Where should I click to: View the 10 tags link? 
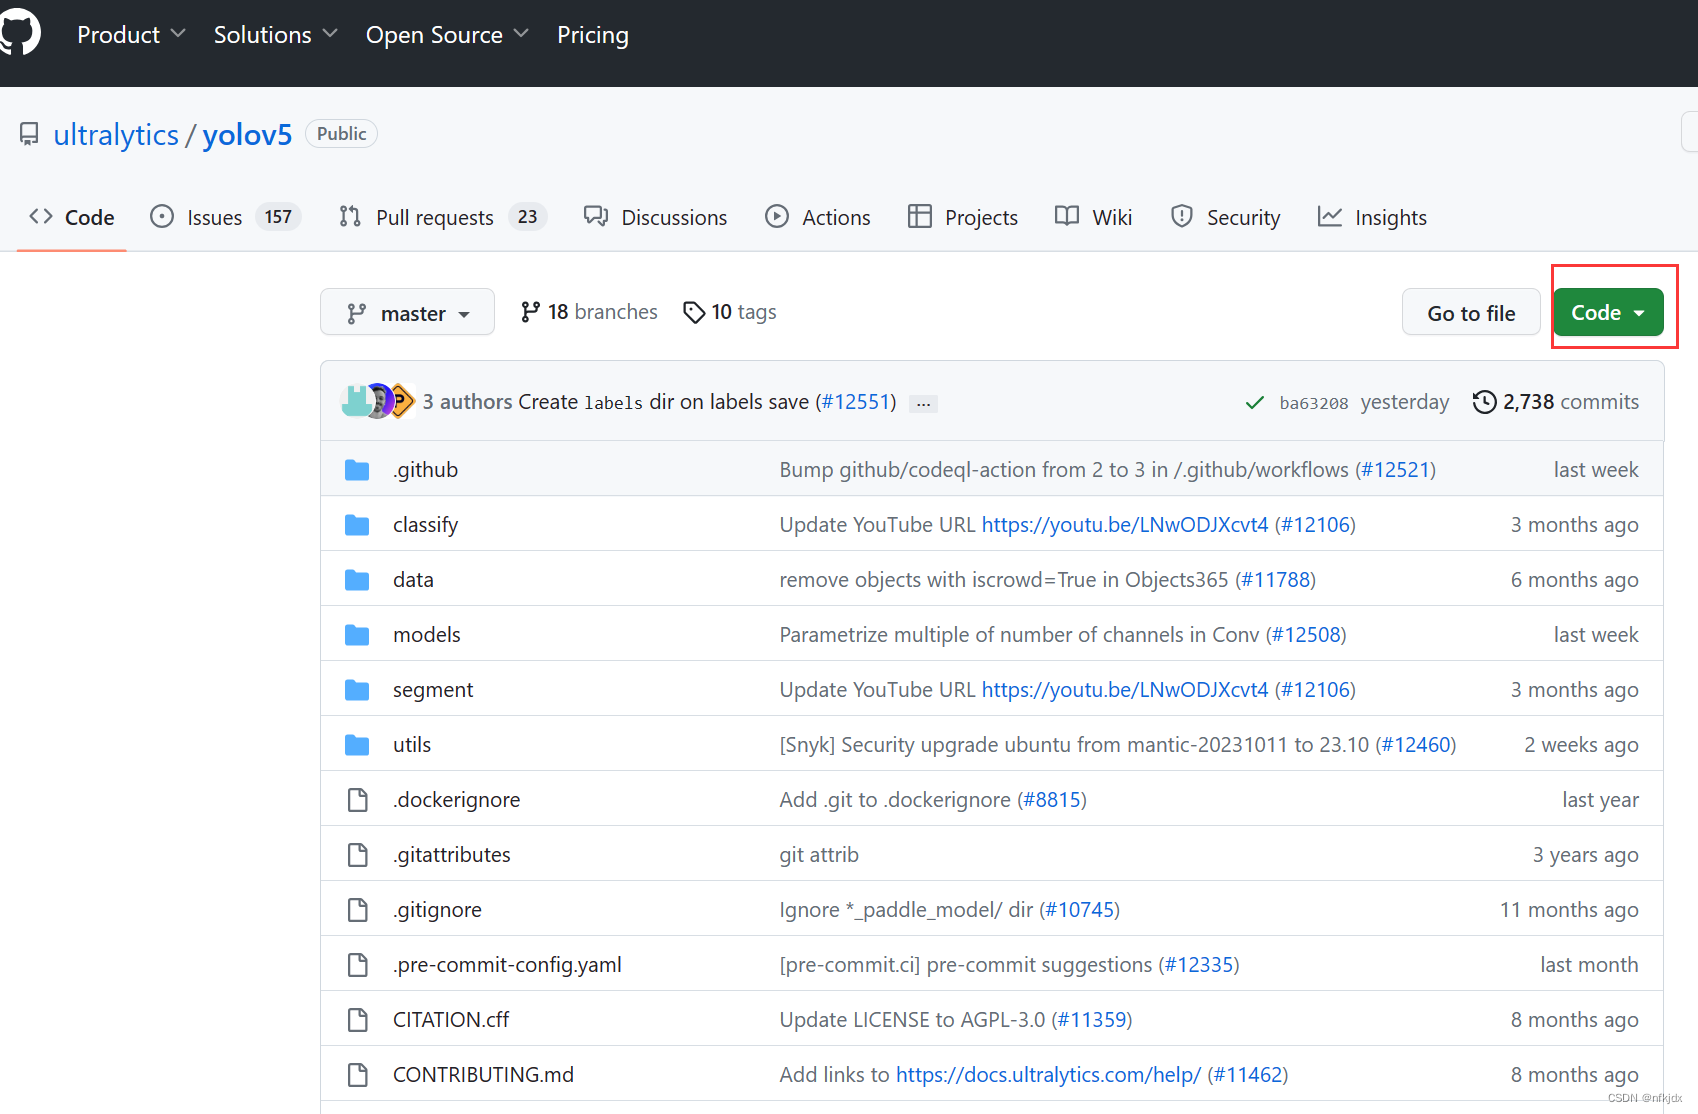click(729, 312)
